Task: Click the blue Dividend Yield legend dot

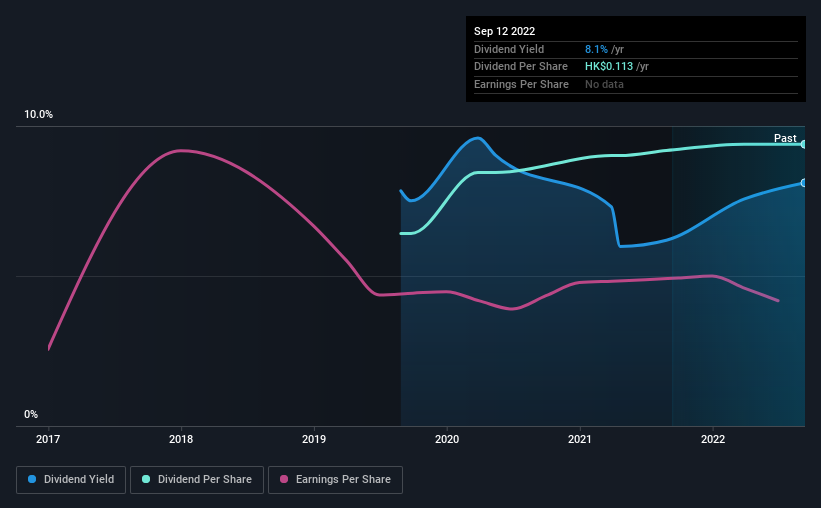Action: tap(32, 479)
